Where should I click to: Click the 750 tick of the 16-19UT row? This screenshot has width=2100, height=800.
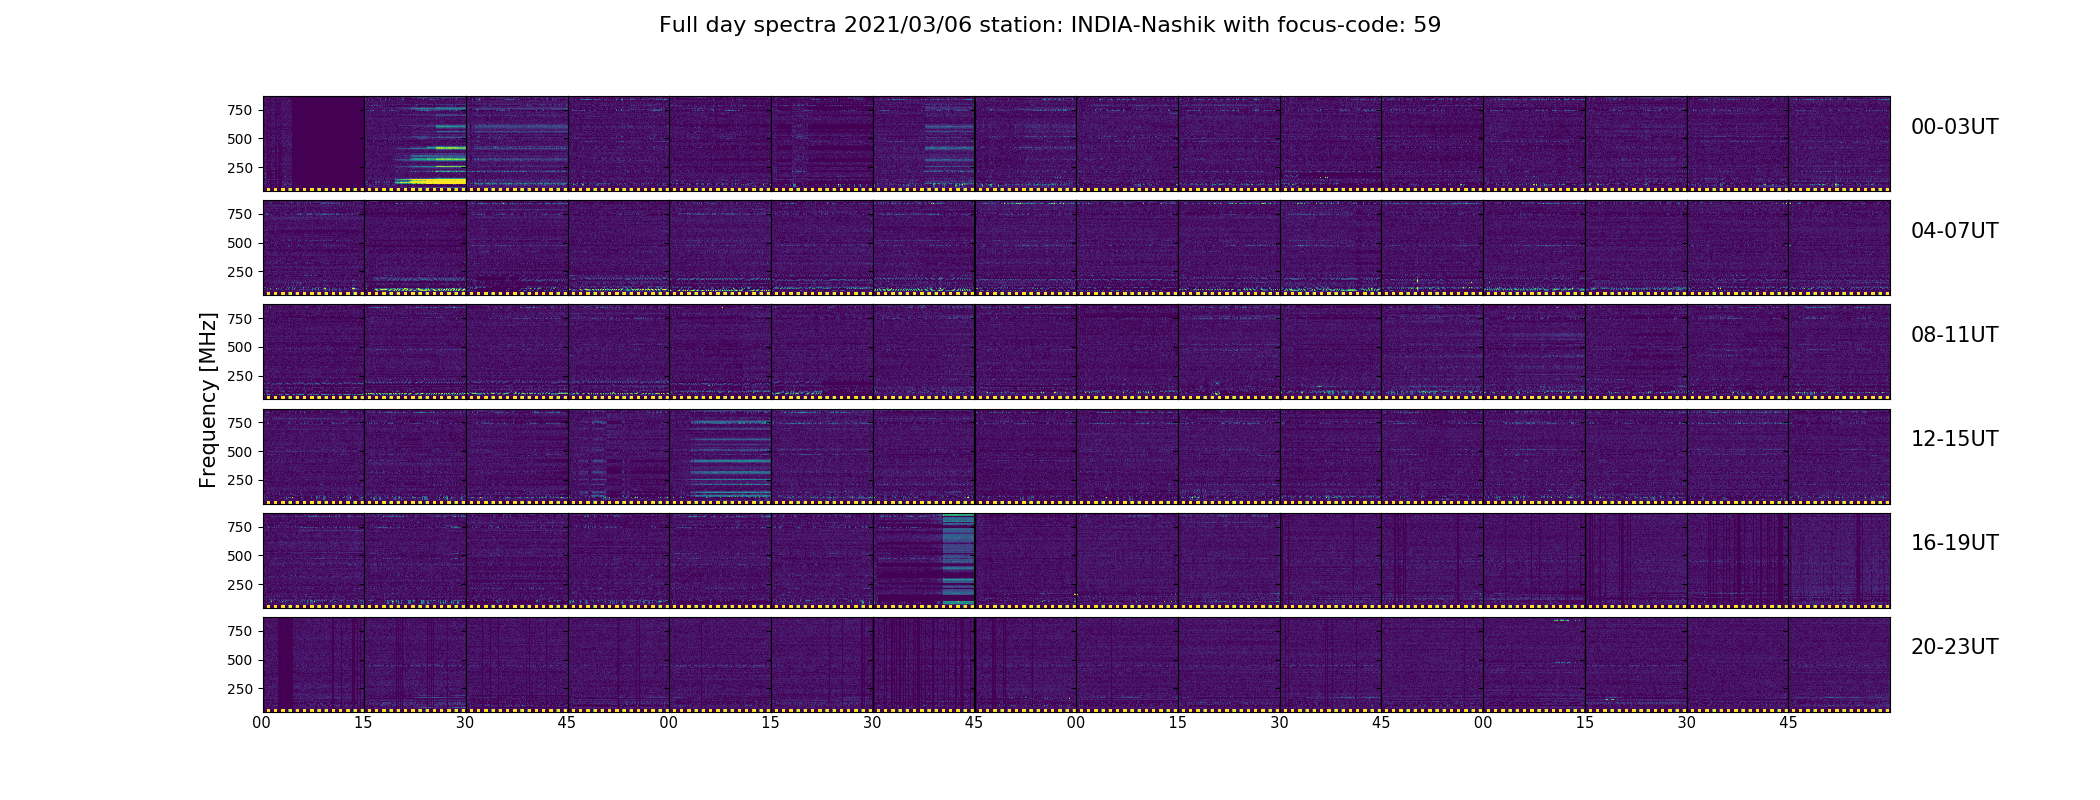pyautogui.click(x=240, y=527)
